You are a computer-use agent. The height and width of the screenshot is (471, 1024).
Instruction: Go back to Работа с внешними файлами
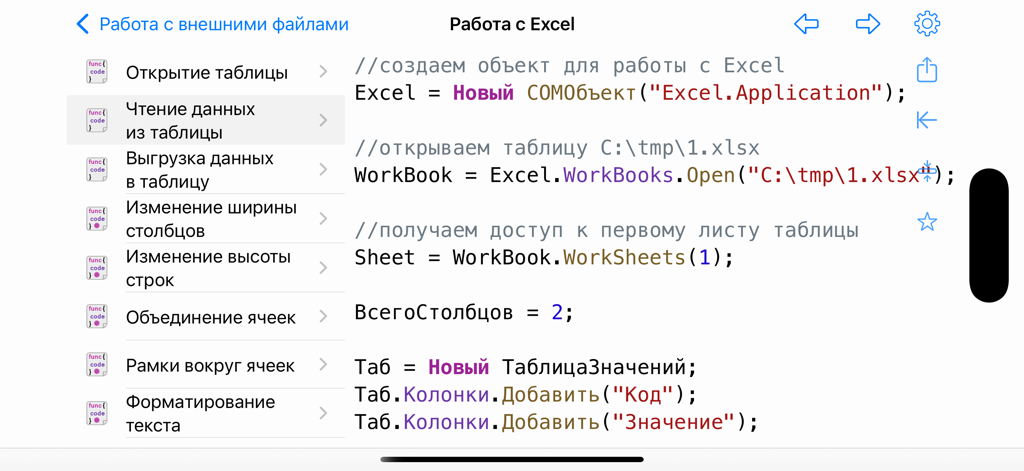click(212, 24)
